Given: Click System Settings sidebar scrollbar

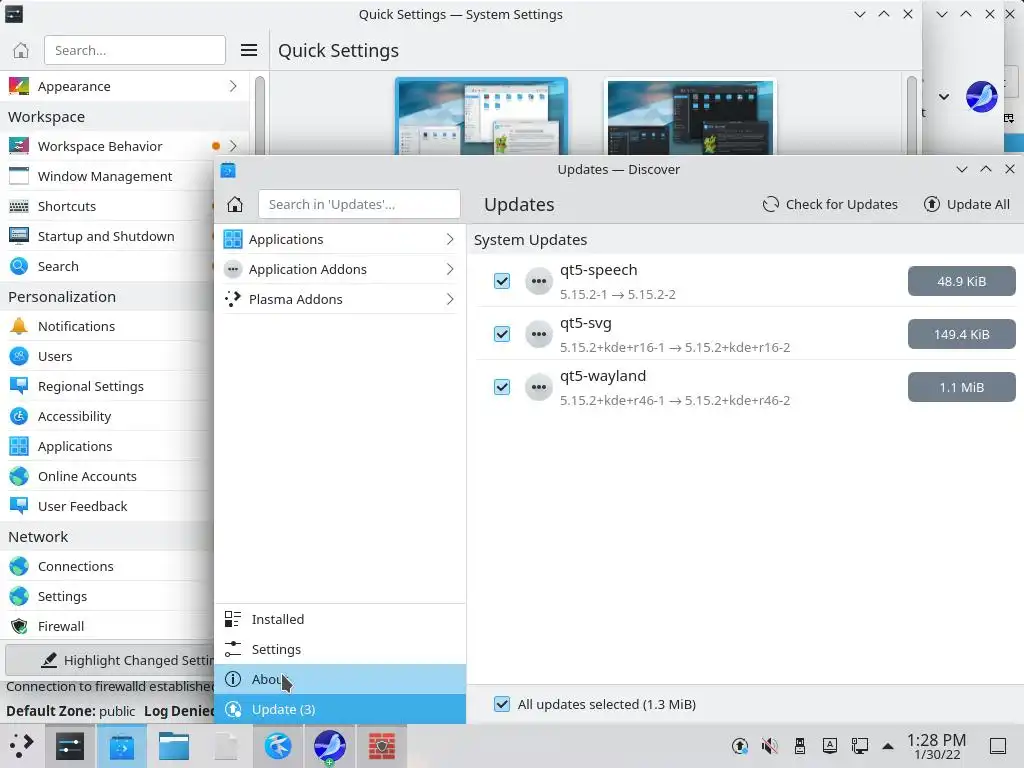Looking at the screenshot, I should 259,116.
